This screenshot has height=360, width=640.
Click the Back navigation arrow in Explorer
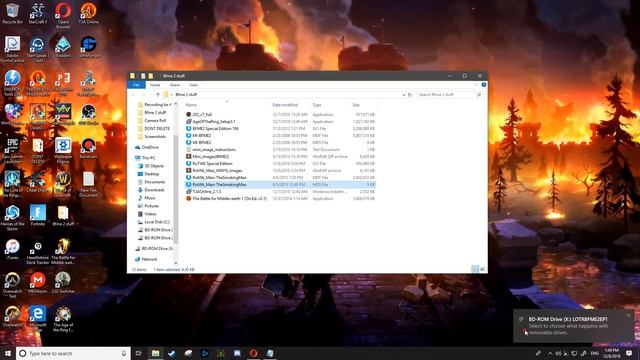pos(133,95)
